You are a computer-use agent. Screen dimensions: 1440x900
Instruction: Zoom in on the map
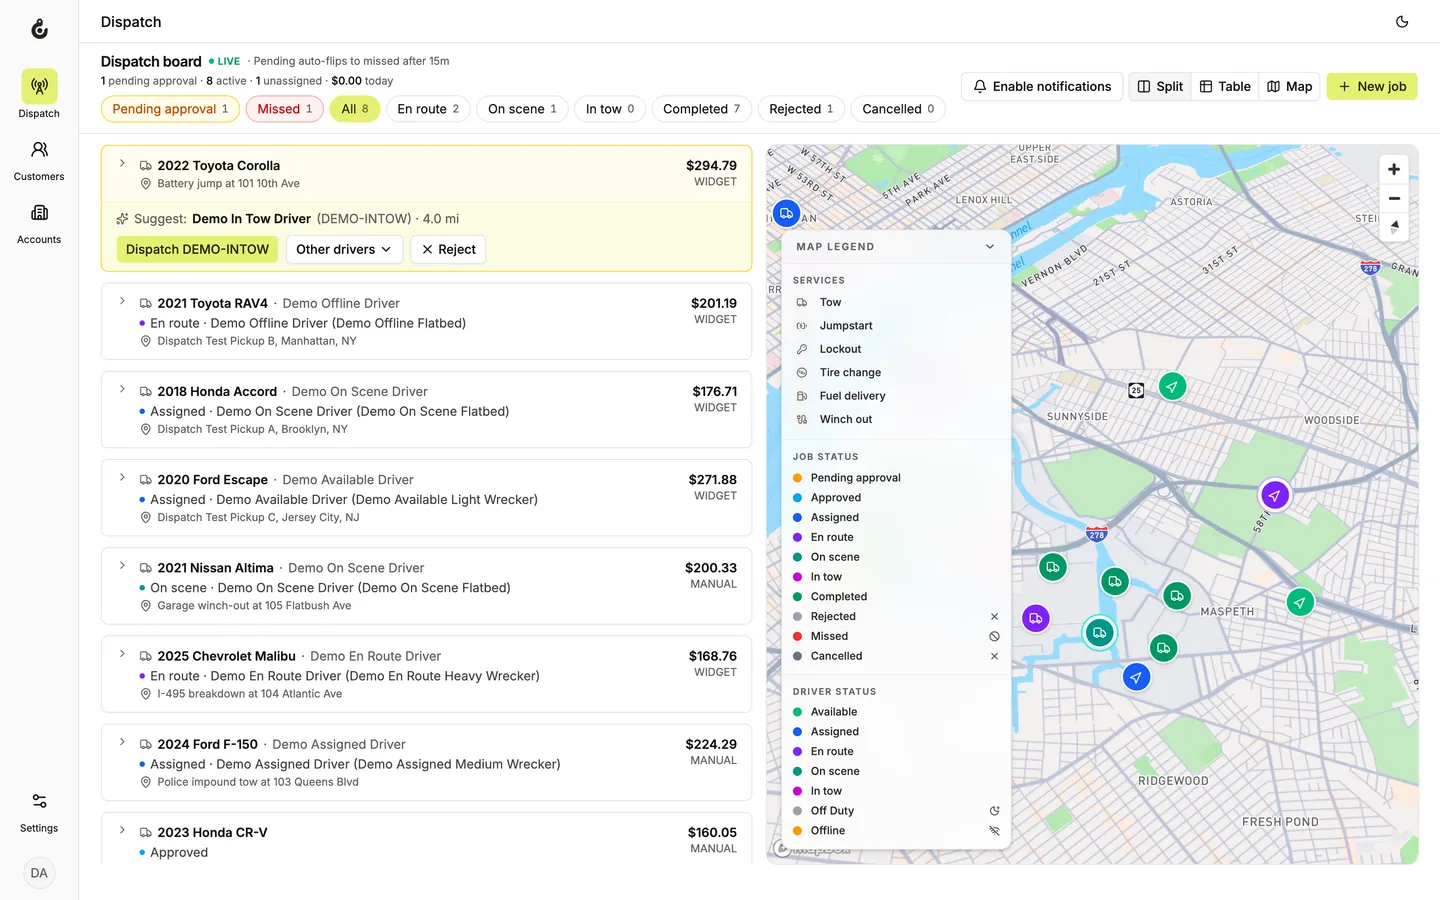1394,170
